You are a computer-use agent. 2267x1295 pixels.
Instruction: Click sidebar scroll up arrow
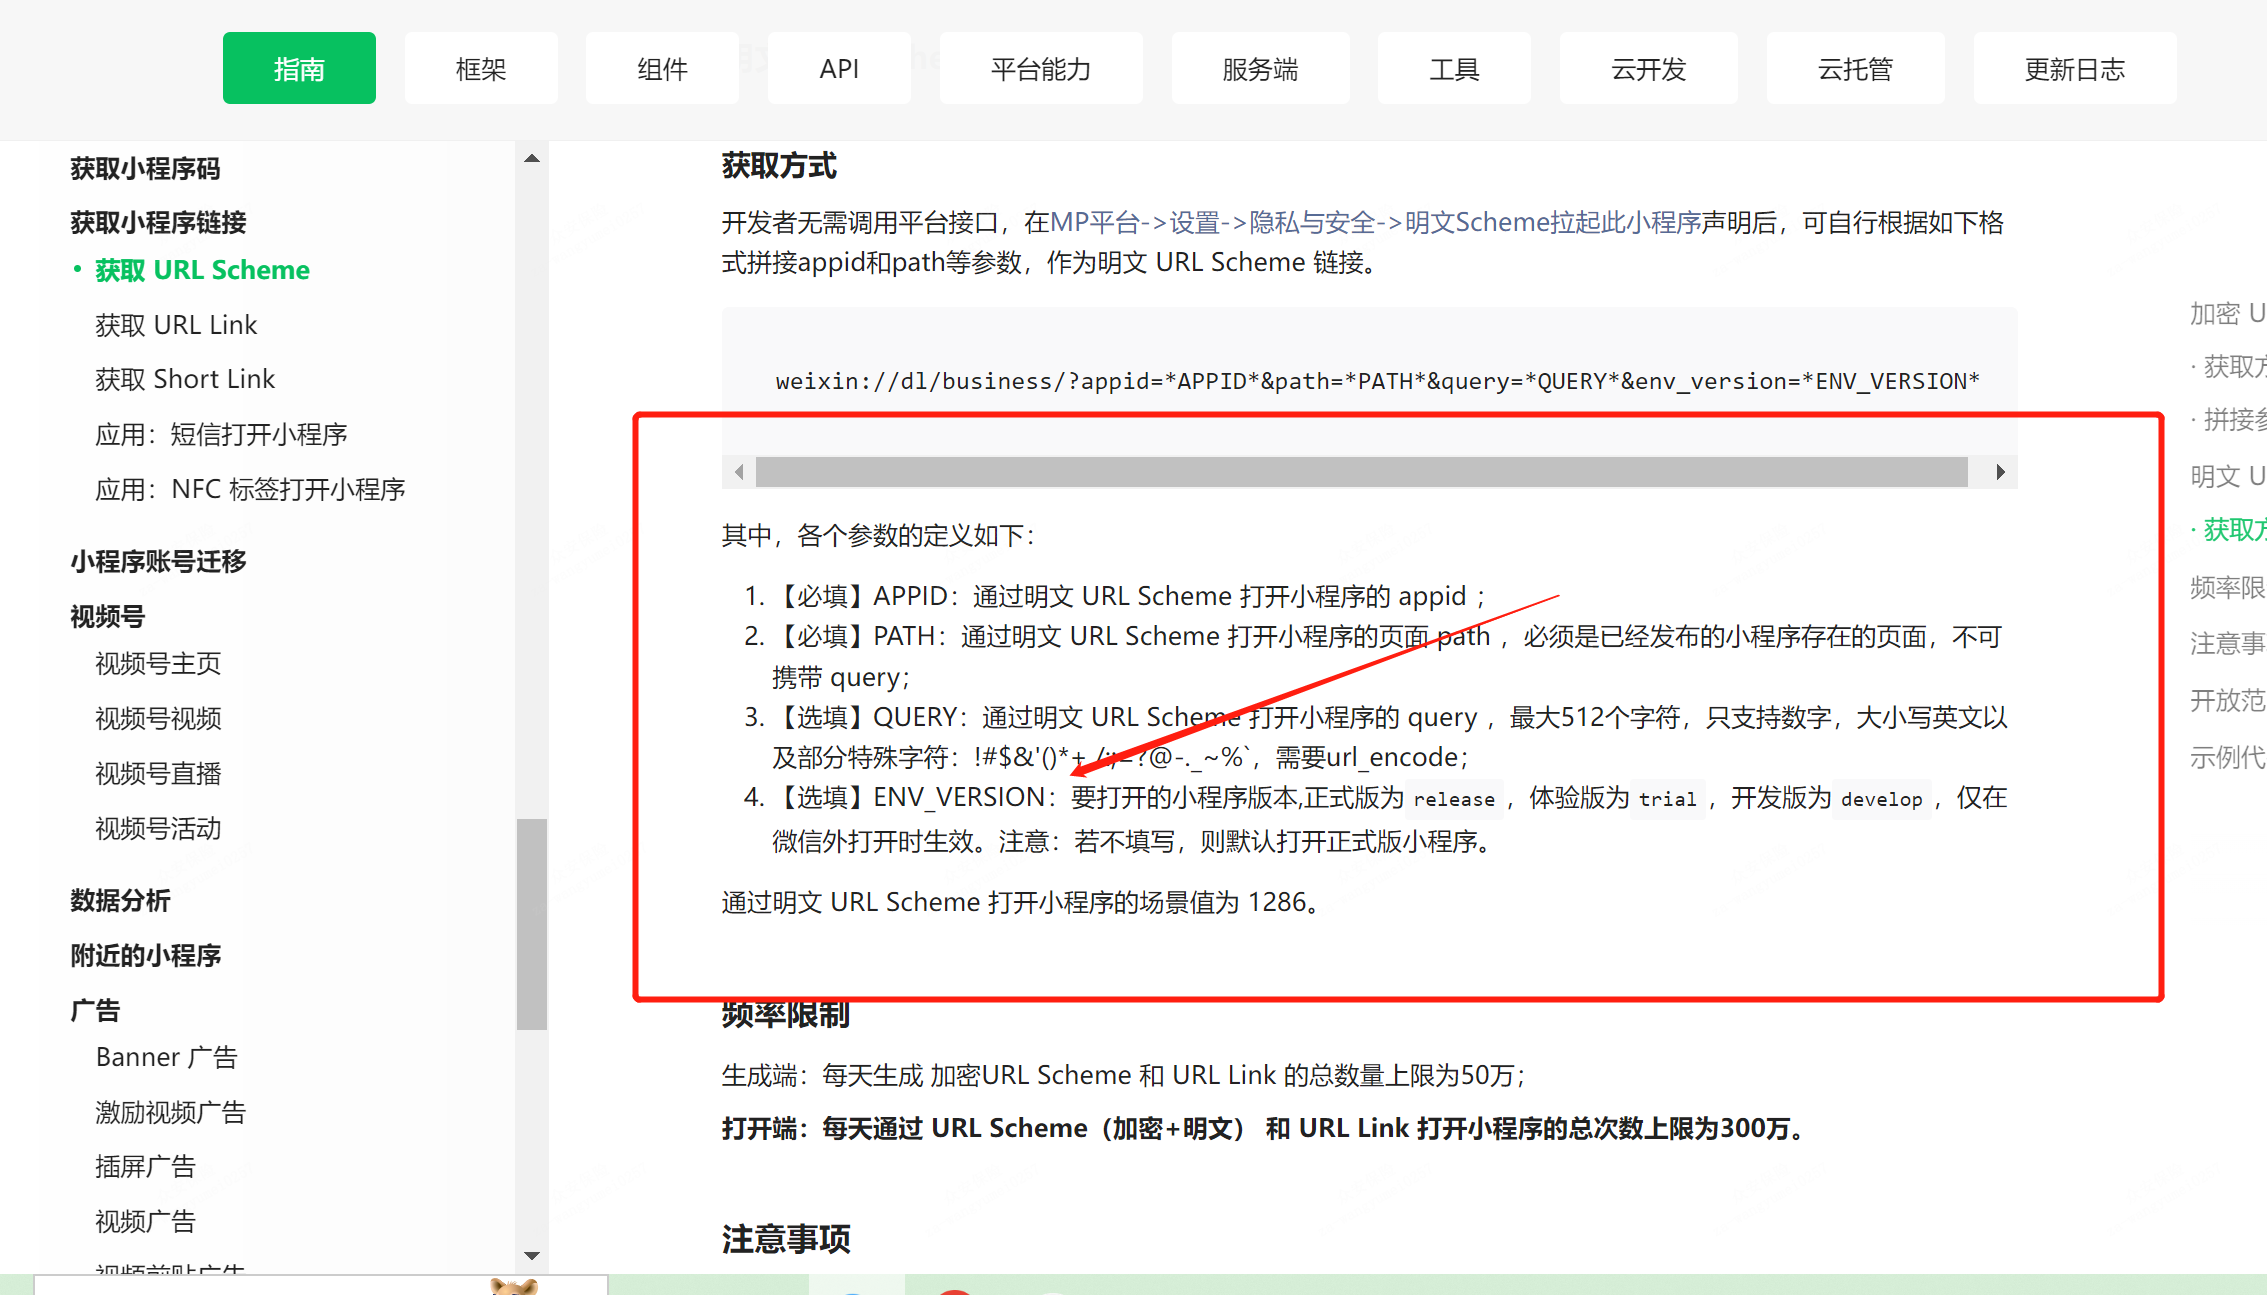coord(532,159)
